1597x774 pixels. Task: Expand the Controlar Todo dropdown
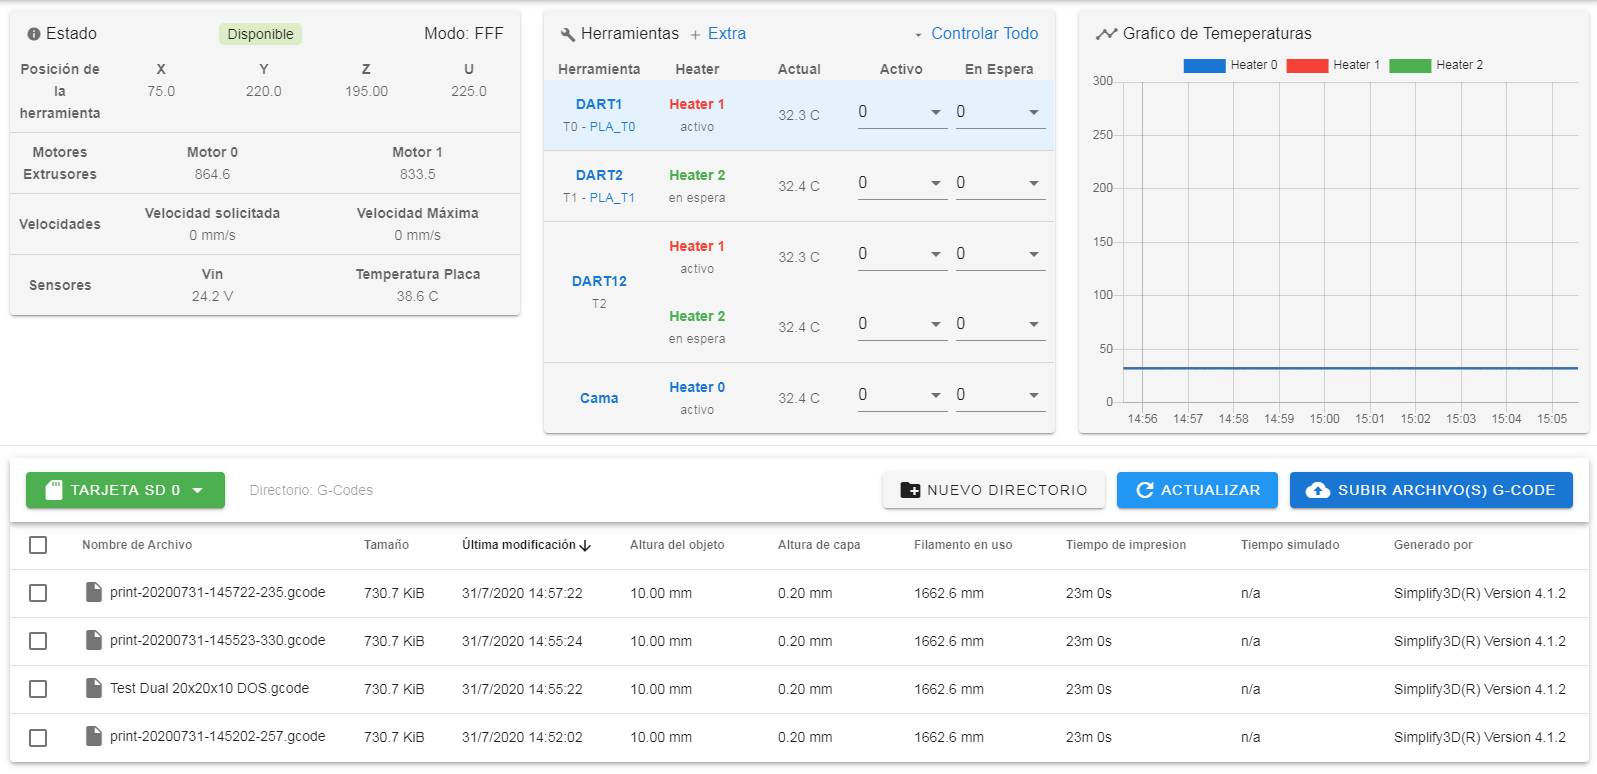[x=977, y=34]
